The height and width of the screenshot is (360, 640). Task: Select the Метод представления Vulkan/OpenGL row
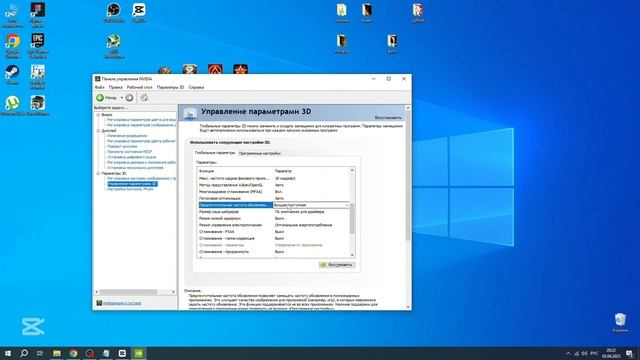point(273,185)
